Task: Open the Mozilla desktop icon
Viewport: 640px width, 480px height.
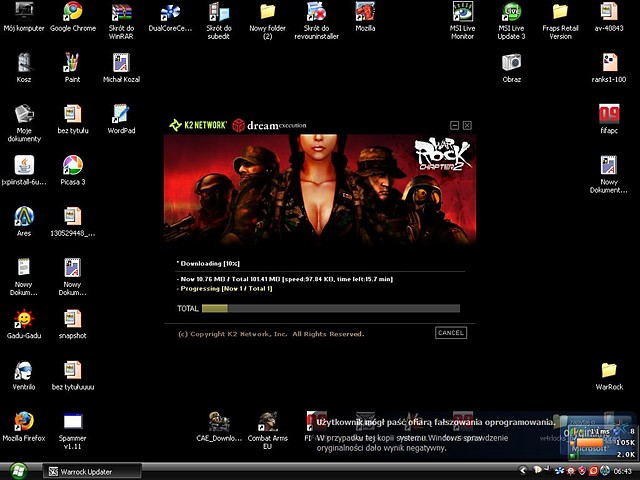Action: (365, 17)
